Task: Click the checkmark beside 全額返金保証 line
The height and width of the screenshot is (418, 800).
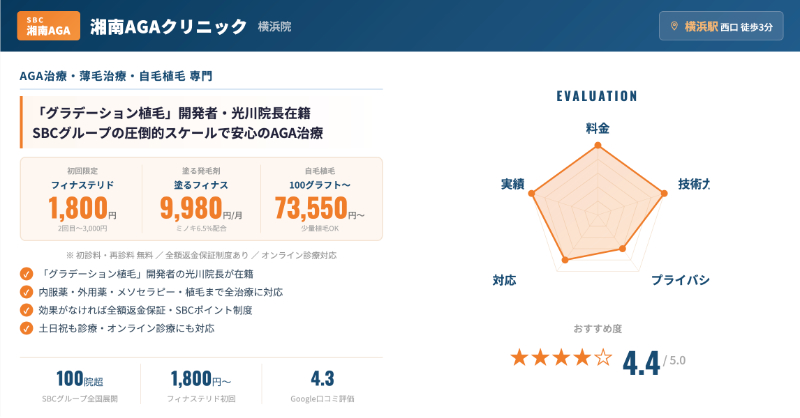Action: coord(26,310)
